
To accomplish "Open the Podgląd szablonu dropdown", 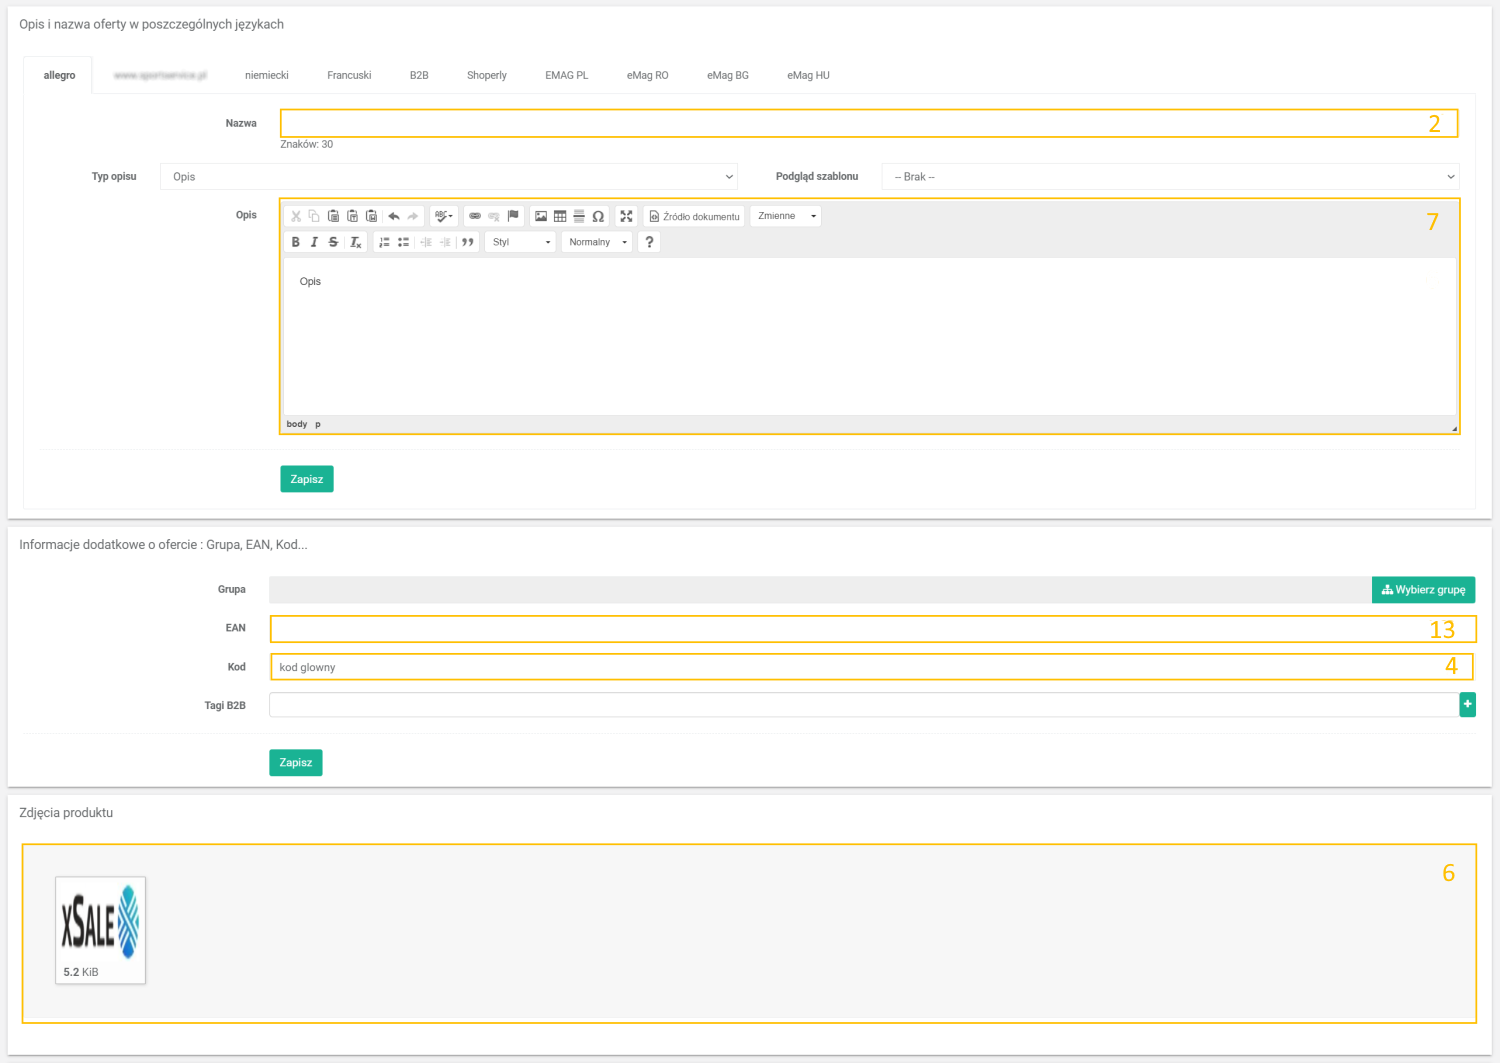I will (x=1170, y=177).
